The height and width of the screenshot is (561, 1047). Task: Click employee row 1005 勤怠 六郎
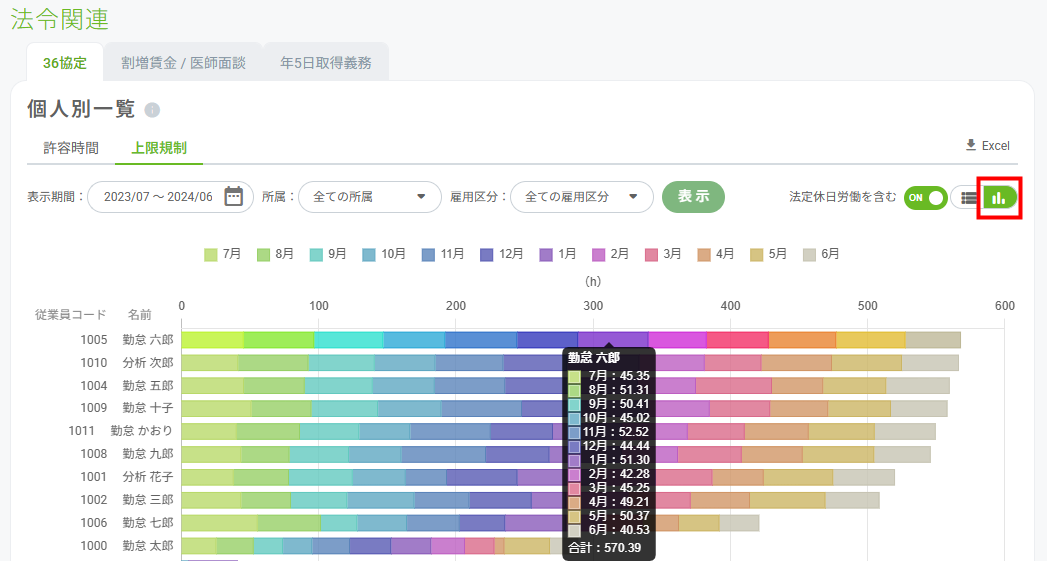pos(127,340)
